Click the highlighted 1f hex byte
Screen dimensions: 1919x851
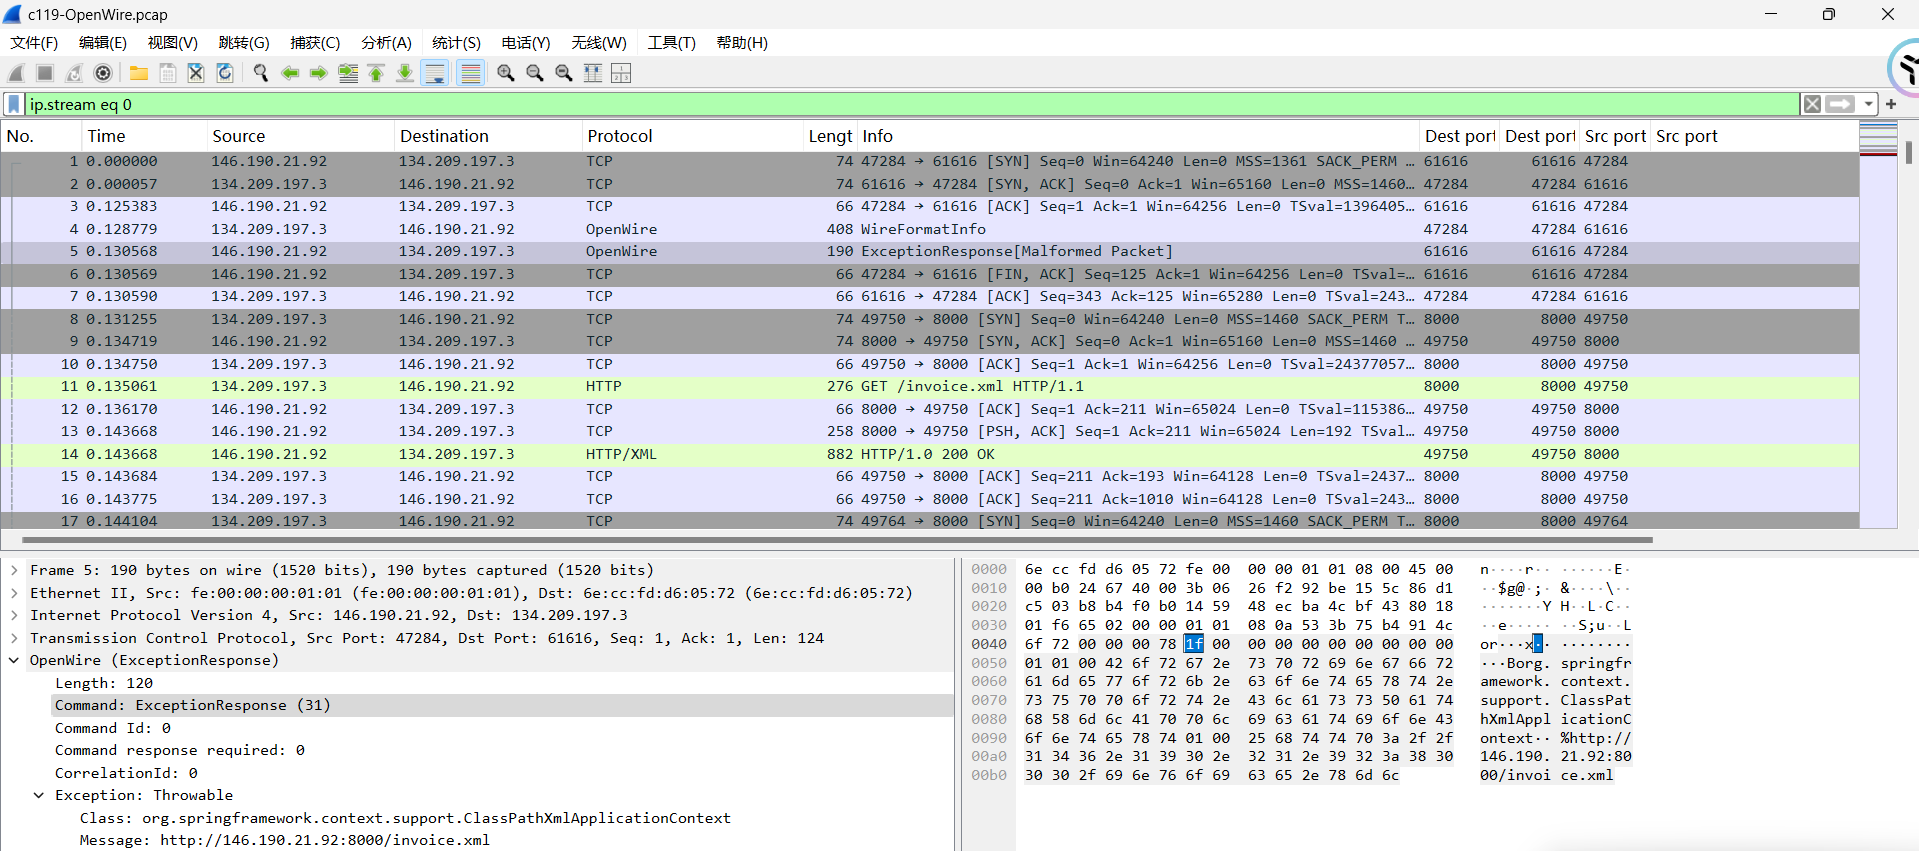(x=1194, y=644)
